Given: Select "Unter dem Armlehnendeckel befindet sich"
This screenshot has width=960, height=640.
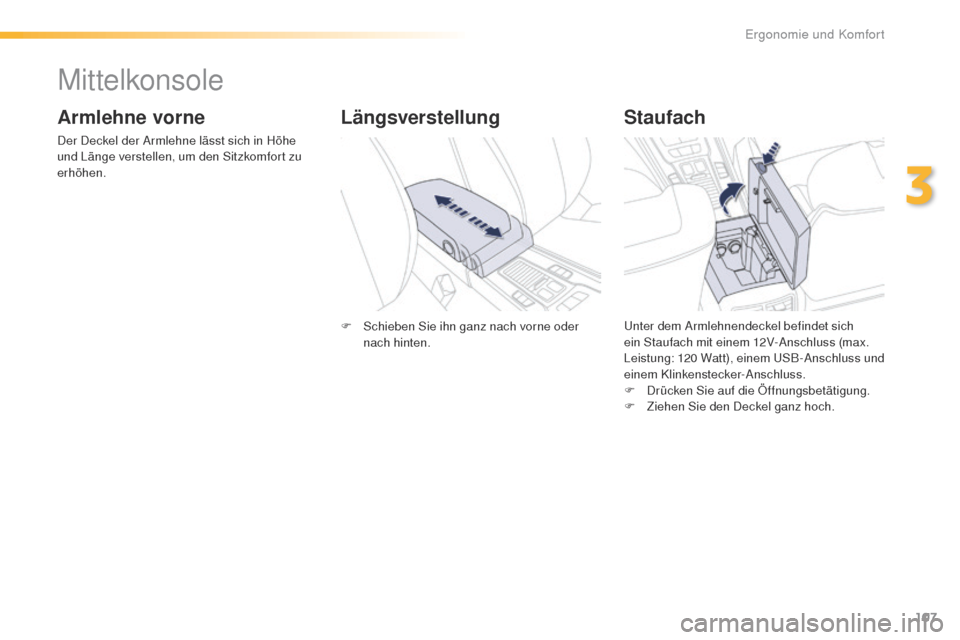Looking at the screenshot, I should point(738,326).
